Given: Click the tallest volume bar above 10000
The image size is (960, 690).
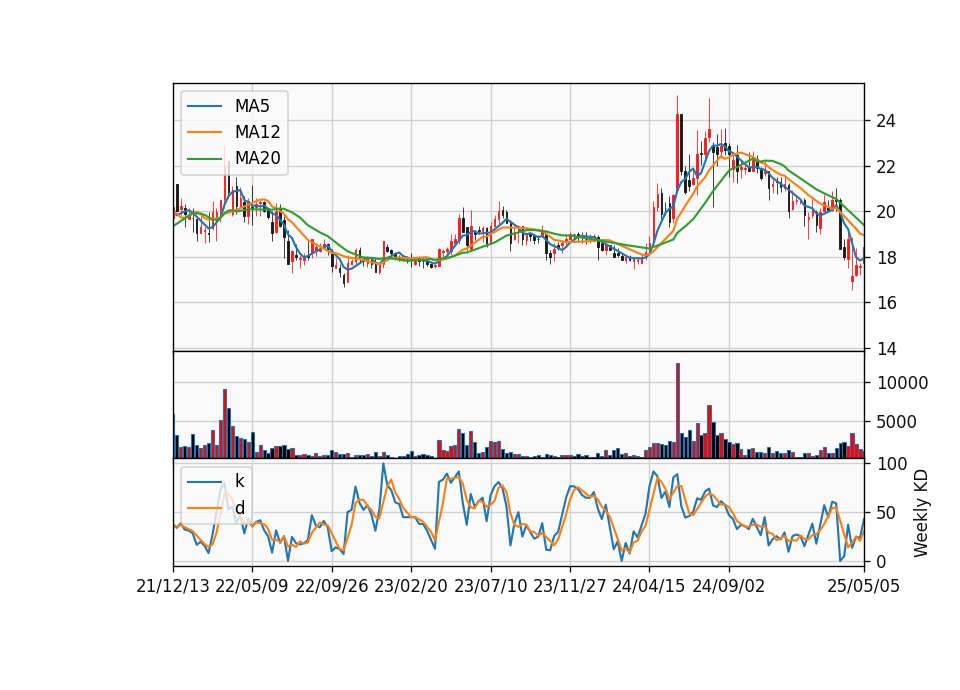Looking at the screenshot, I should 678,411.
